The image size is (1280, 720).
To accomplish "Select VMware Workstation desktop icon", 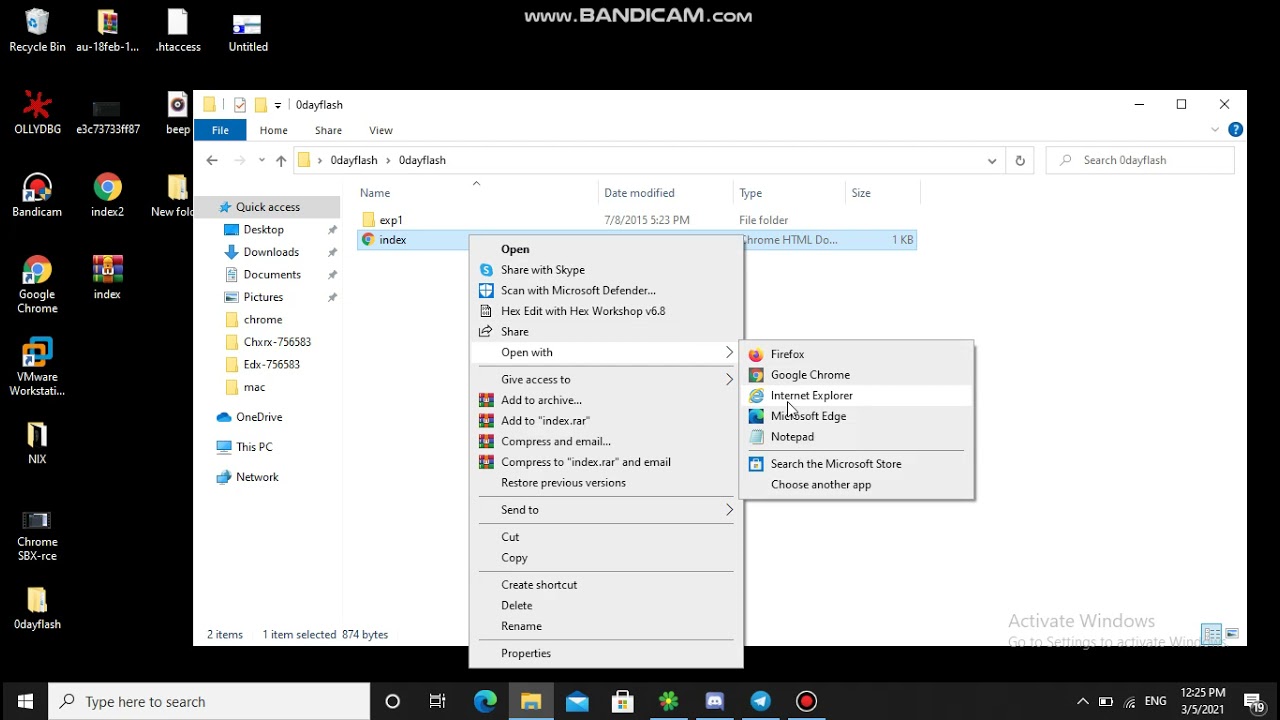I will point(37,367).
